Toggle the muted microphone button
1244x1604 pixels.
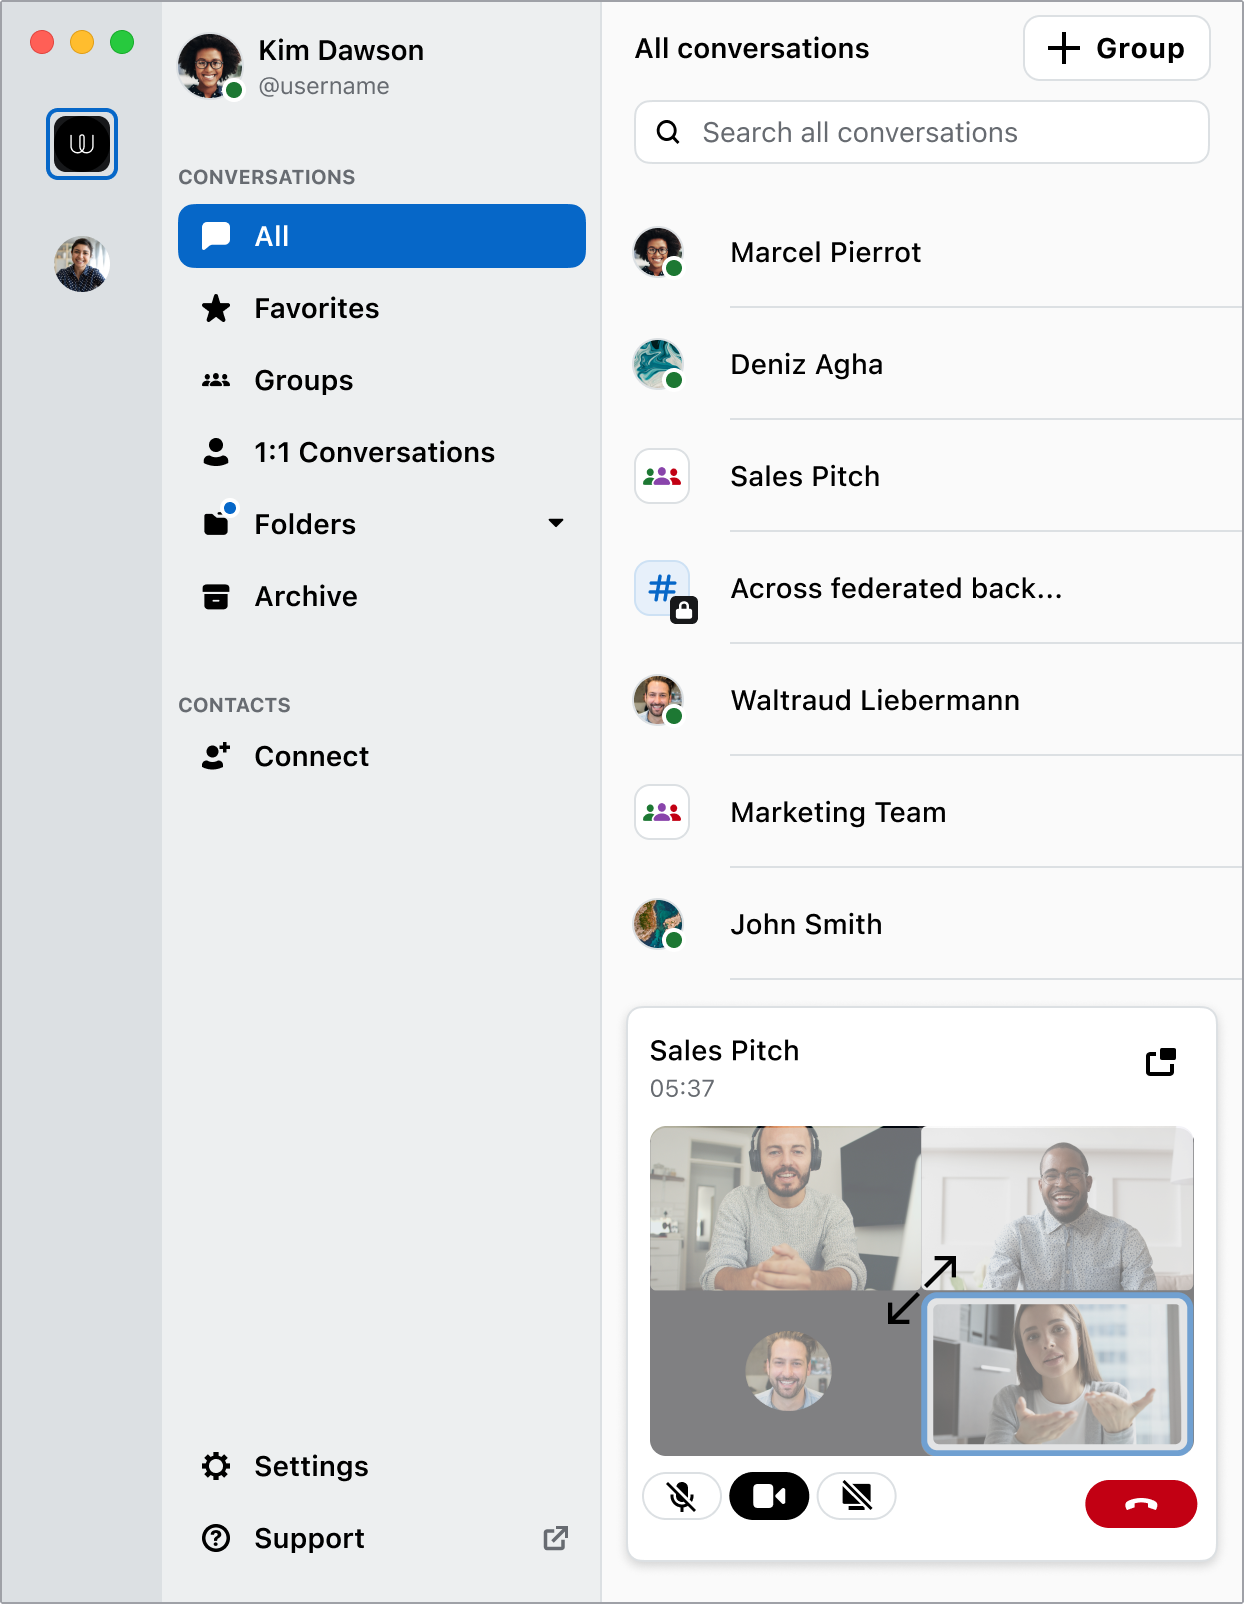tap(682, 1496)
